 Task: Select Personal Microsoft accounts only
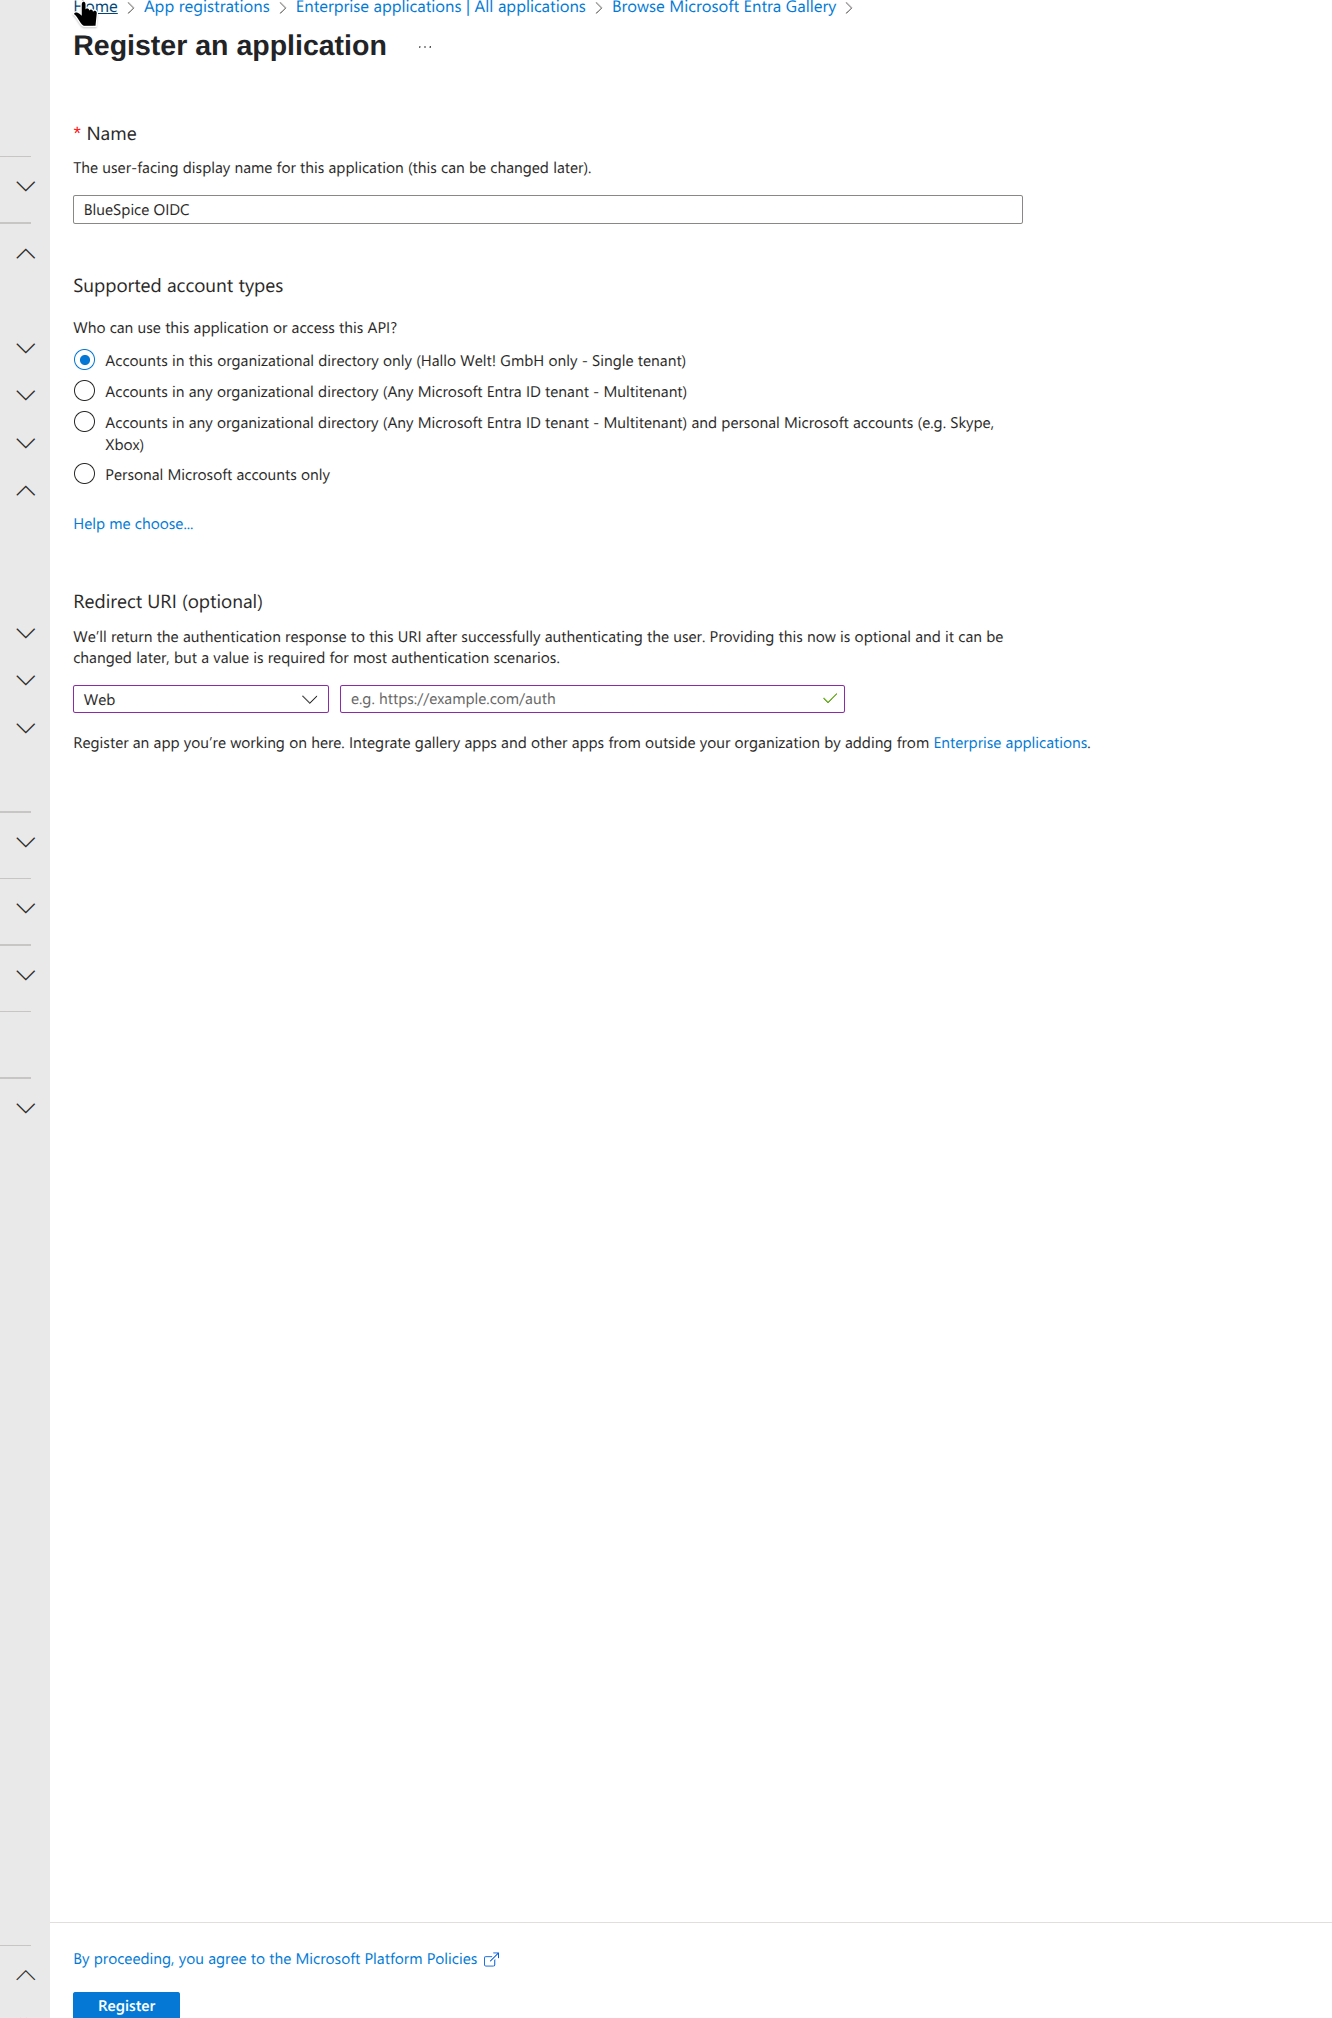(x=85, y=474)
